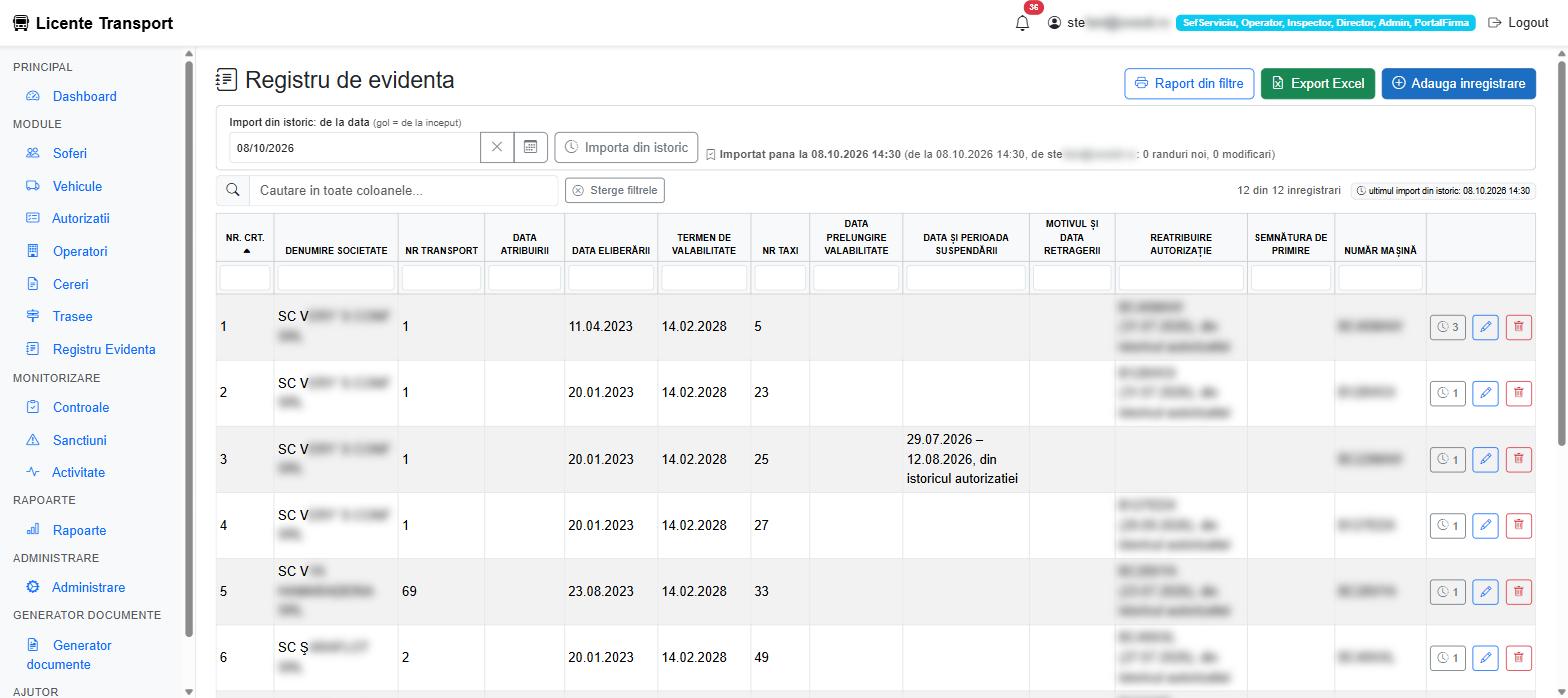
Task: Open the Rapoarte page
Action: [x=79, y=530]
